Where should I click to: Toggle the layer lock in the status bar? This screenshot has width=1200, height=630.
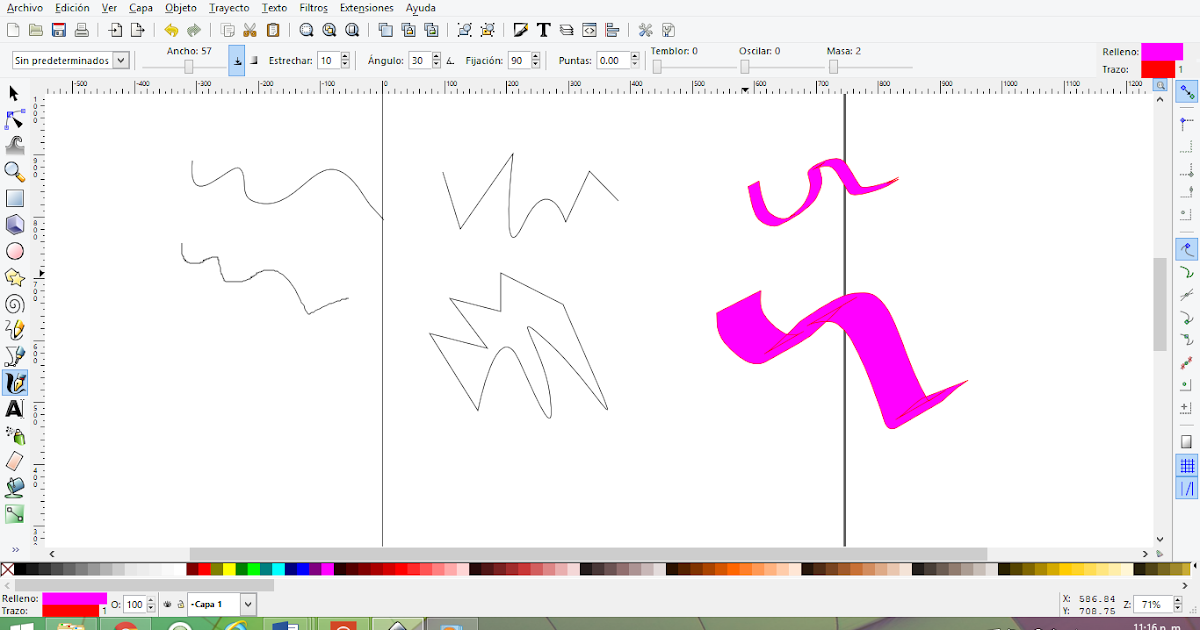point(181,604)
